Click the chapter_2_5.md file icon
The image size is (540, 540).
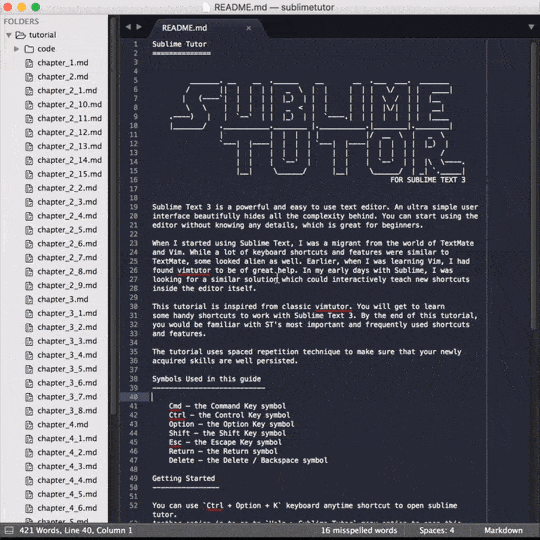click(x=29, y=230)
